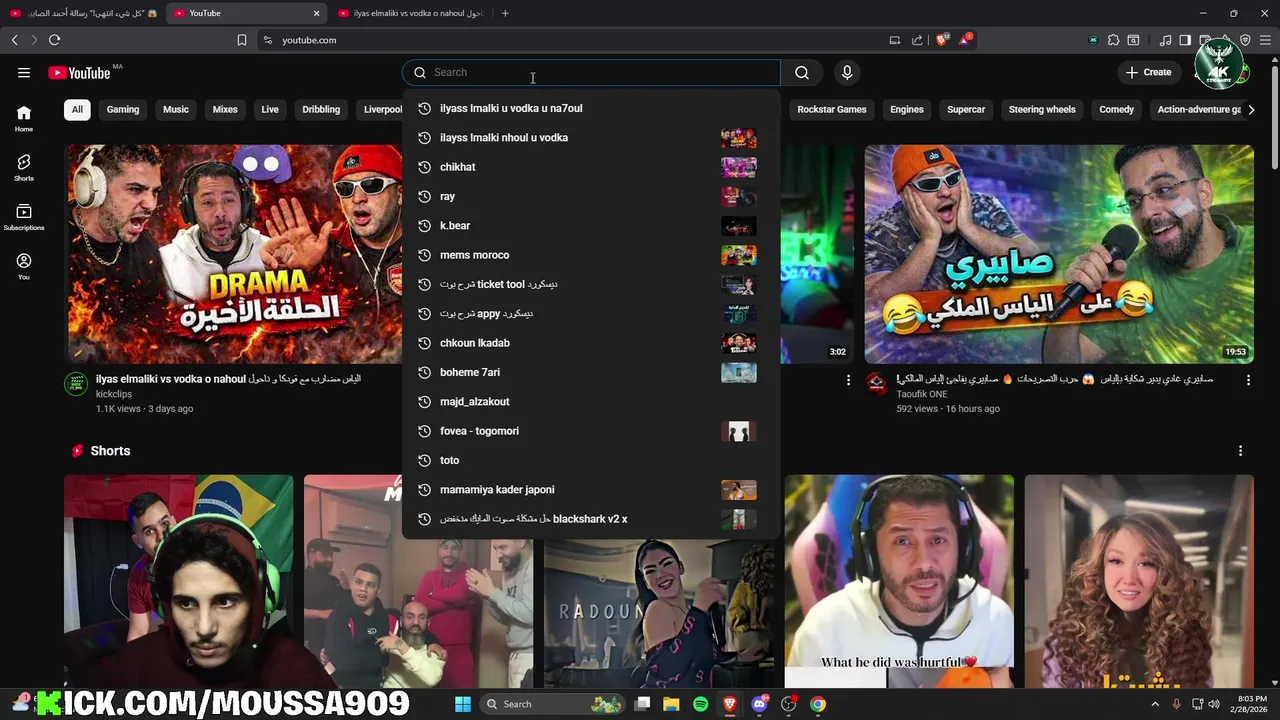Select the Dribbling filter chip

tap(321, 109)
